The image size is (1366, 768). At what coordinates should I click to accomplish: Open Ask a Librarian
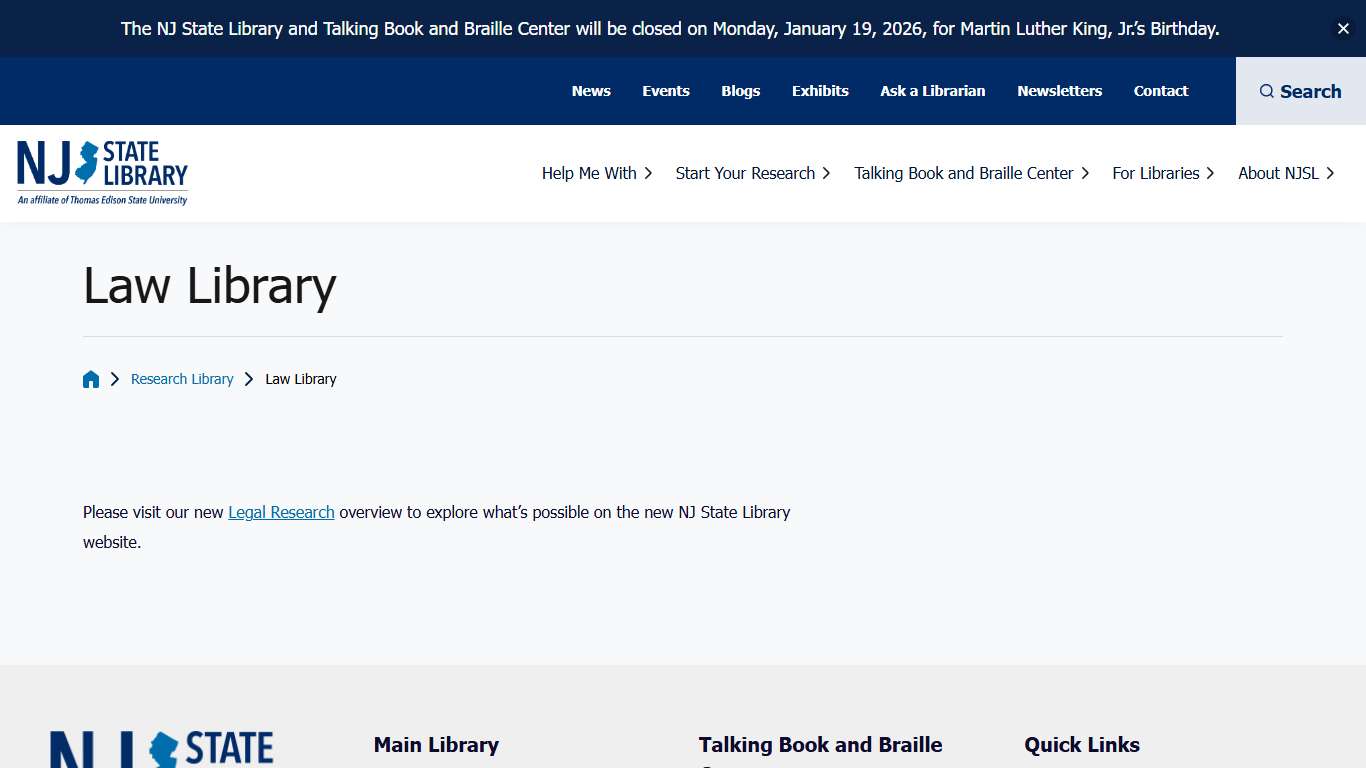(x=932, y=91)
